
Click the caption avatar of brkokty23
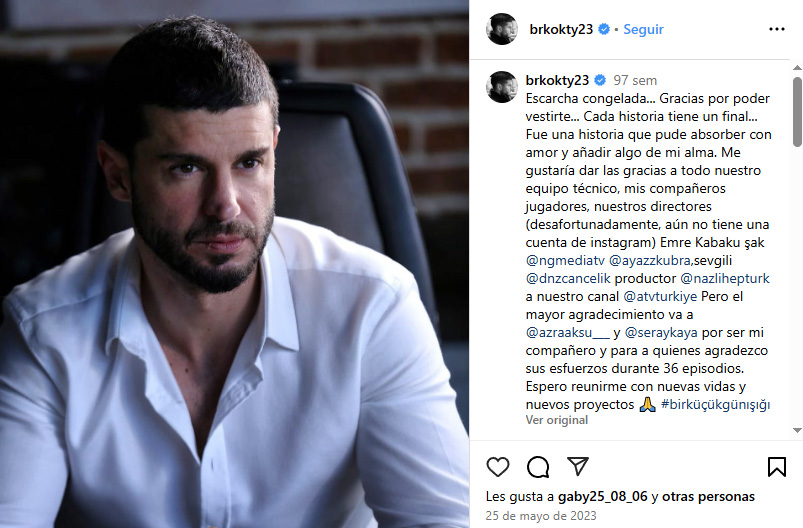pos(501,87)
